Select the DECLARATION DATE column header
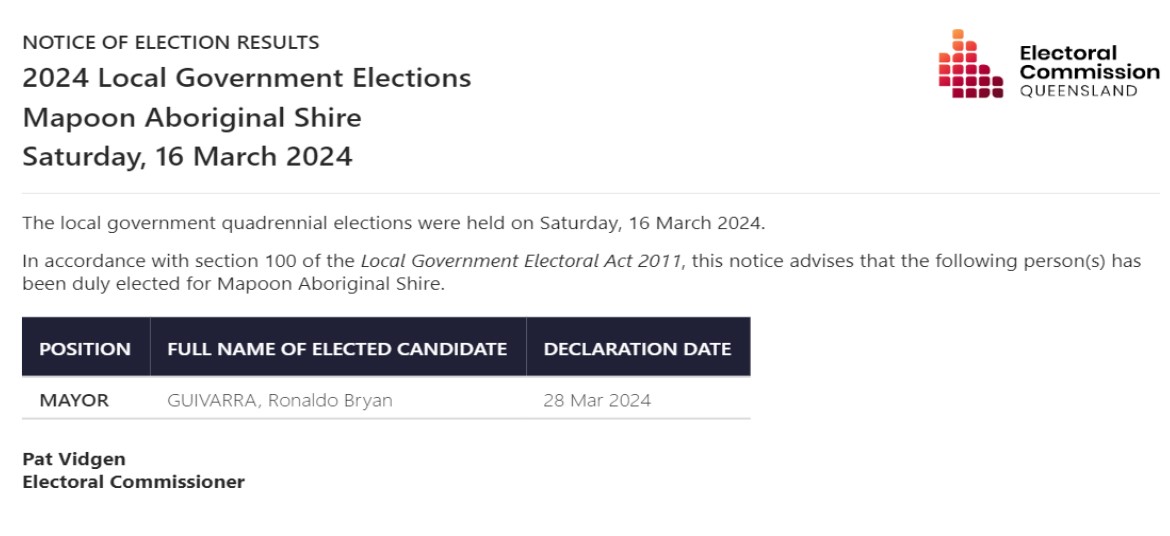Viewport: 1170px width, 536px height. (638, 349)
